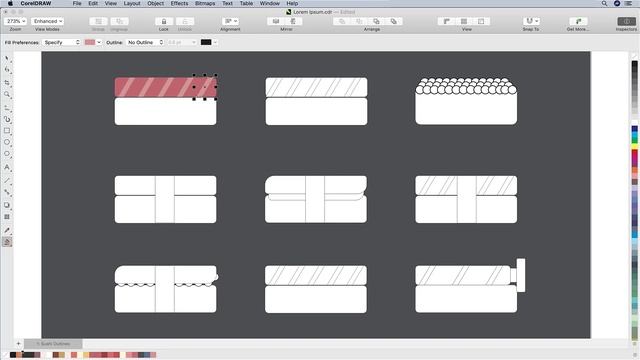The height and width of the screenshot is (360, 640).
Task: Mirror selection vertically
Action: pyautogui.click(x=293, y=21)
